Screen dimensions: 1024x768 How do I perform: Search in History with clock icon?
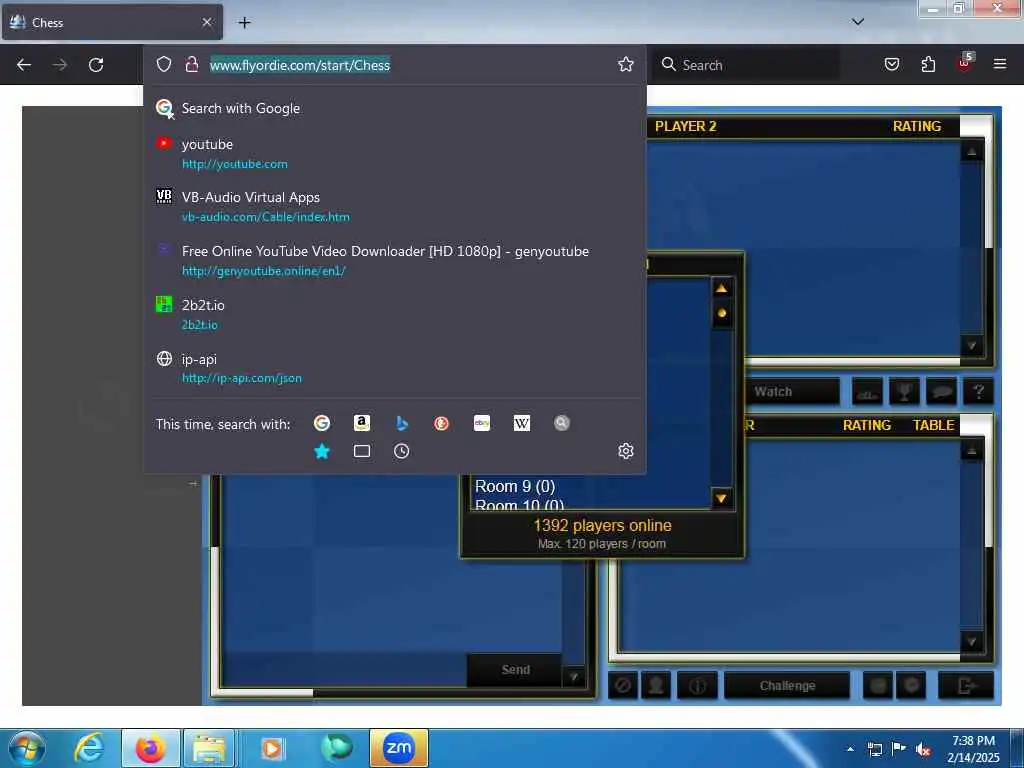pyautogui.click(x=402, y=451)
